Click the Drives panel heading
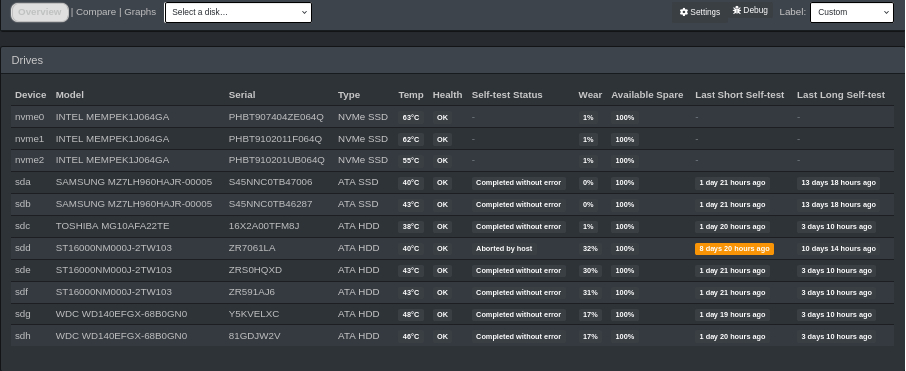The width and height of the screenshot is (906, 371). [27, 60]
